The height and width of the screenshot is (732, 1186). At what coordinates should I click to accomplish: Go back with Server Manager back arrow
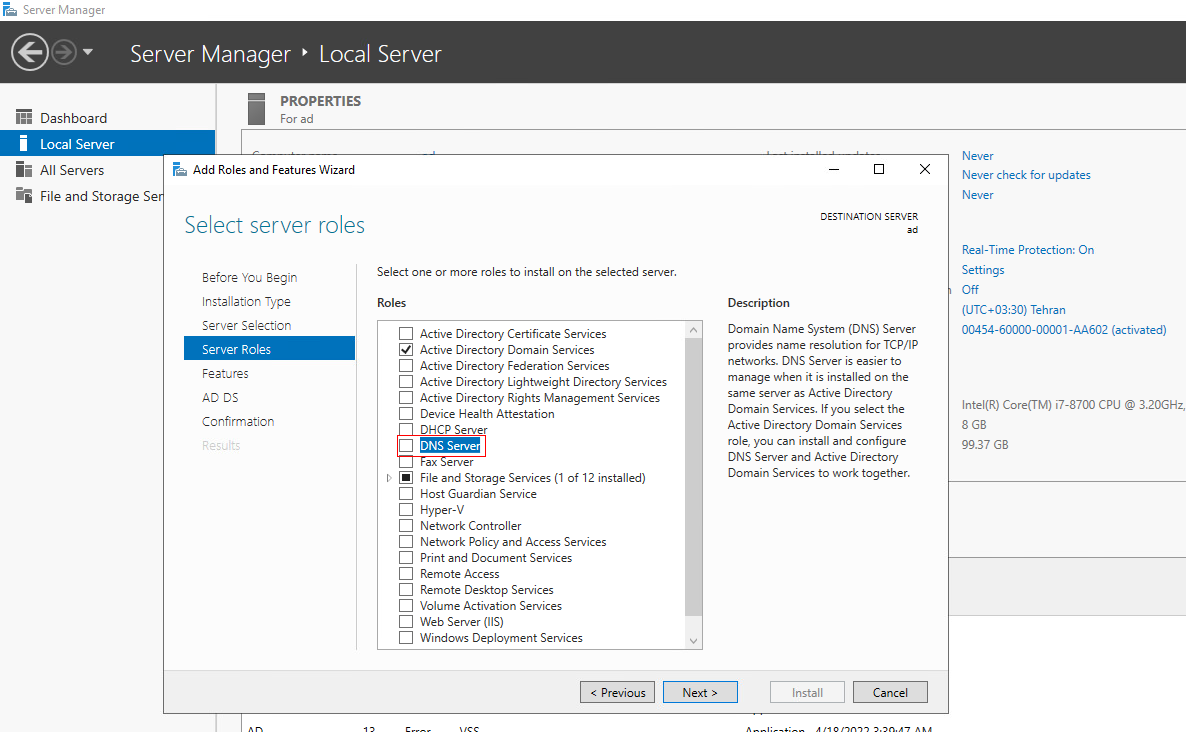click(x=29, y=52)
